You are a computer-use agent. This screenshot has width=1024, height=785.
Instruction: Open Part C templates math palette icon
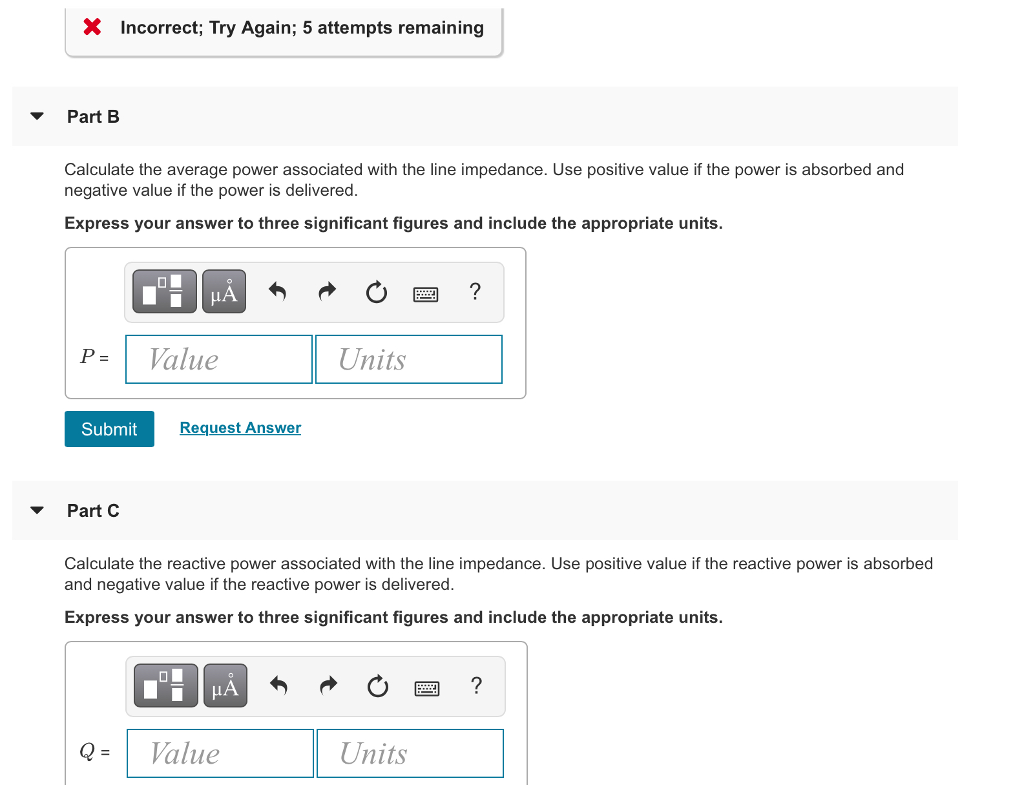(166, 686)
